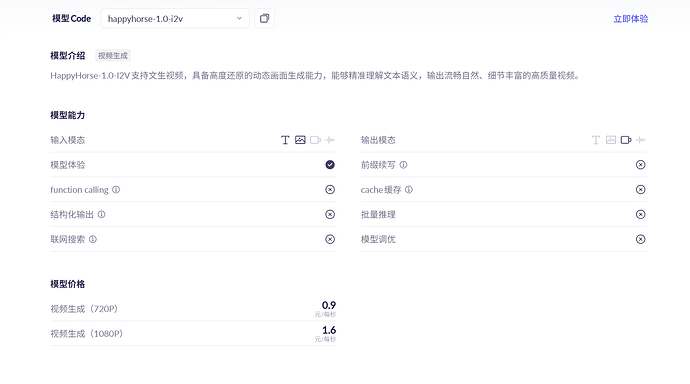Viewport: 690px width, 384px height.
Task: Click the text output modality icon in 输出模态 row
Action: [595, 140]
